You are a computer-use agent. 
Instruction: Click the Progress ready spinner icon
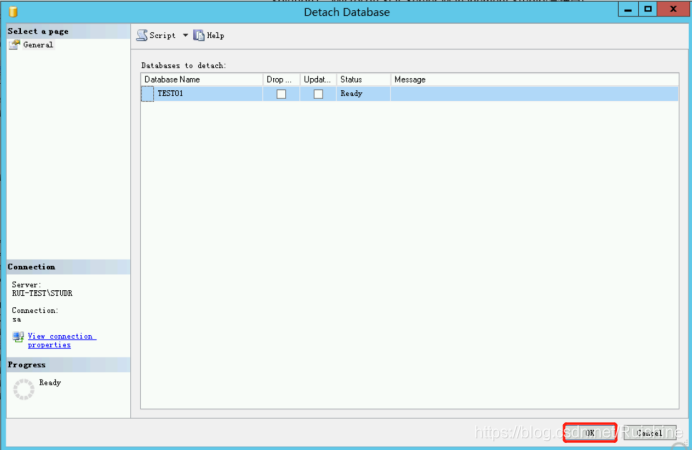click(22, 389)
